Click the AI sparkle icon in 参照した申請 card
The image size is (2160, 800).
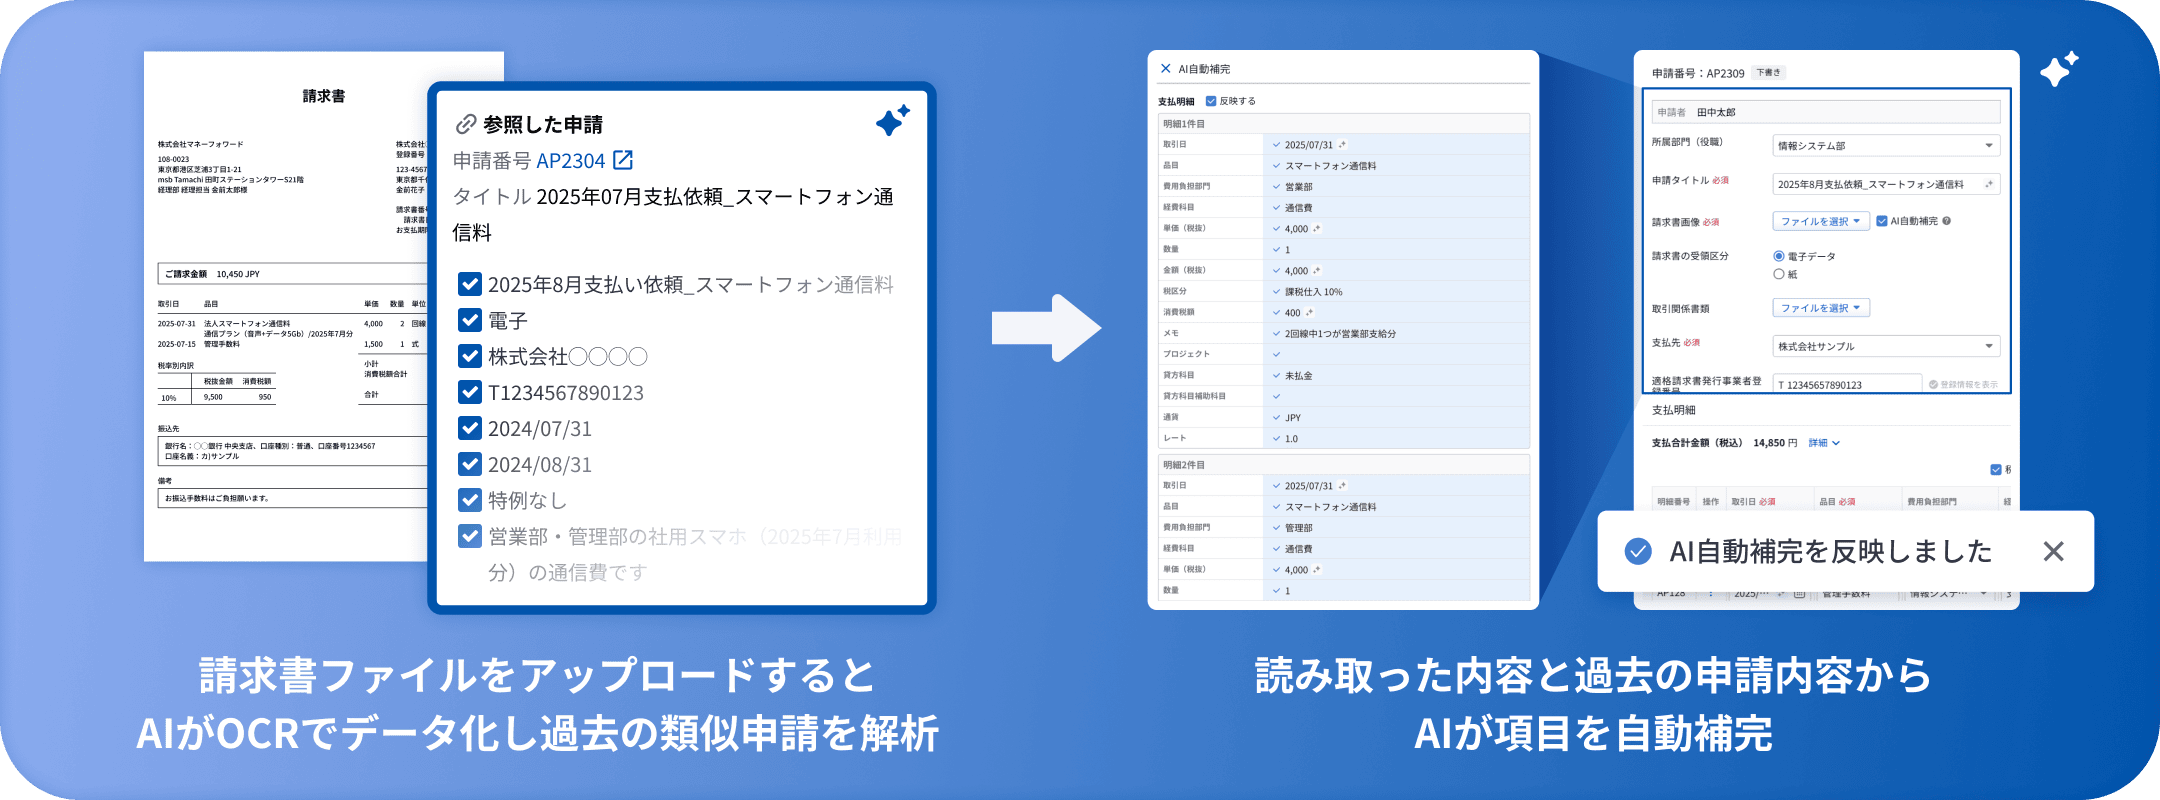tap(892, 120)
